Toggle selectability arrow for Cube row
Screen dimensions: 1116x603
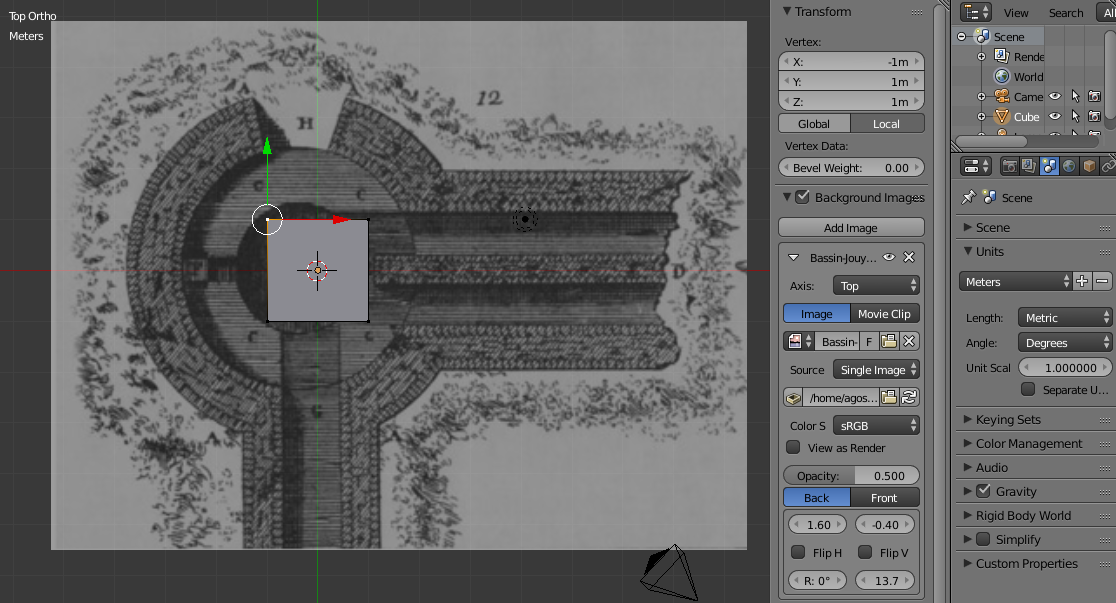click(1075, 116)
